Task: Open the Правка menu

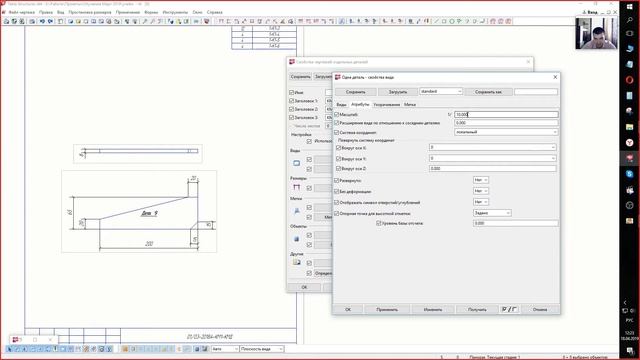Action: point(46,12)
